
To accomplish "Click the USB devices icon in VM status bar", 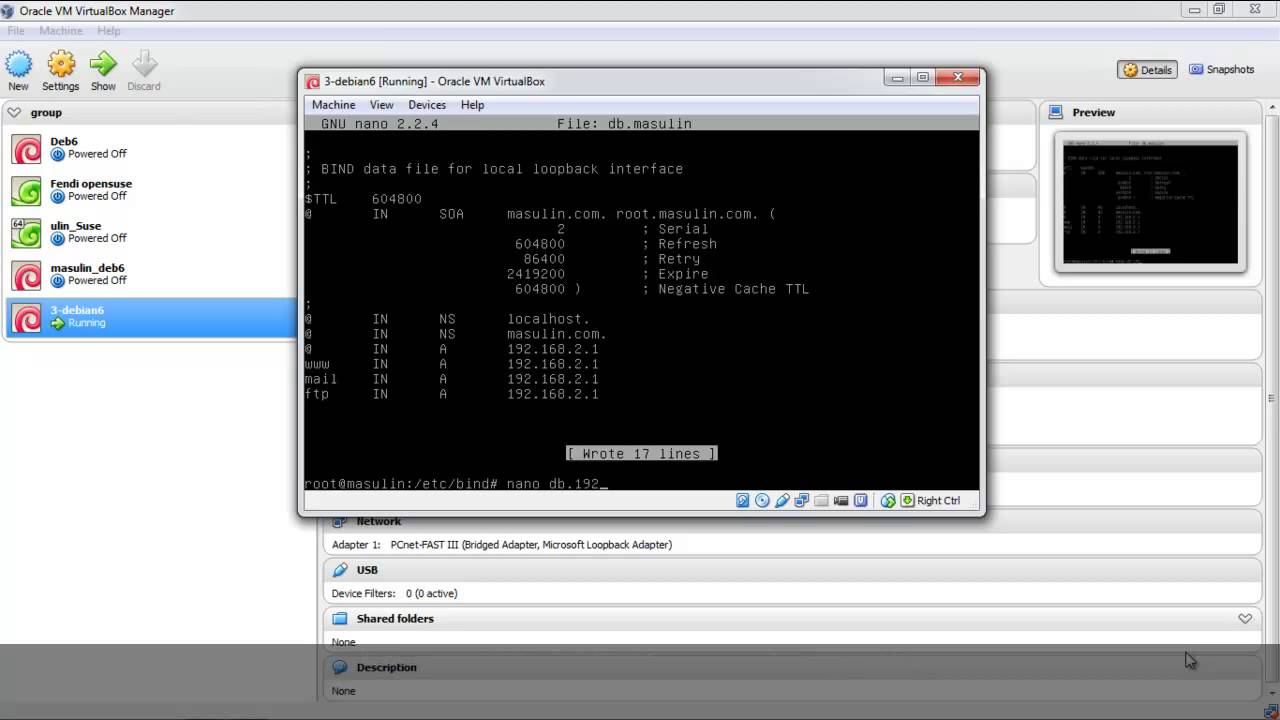I will (x=782, y=501).
